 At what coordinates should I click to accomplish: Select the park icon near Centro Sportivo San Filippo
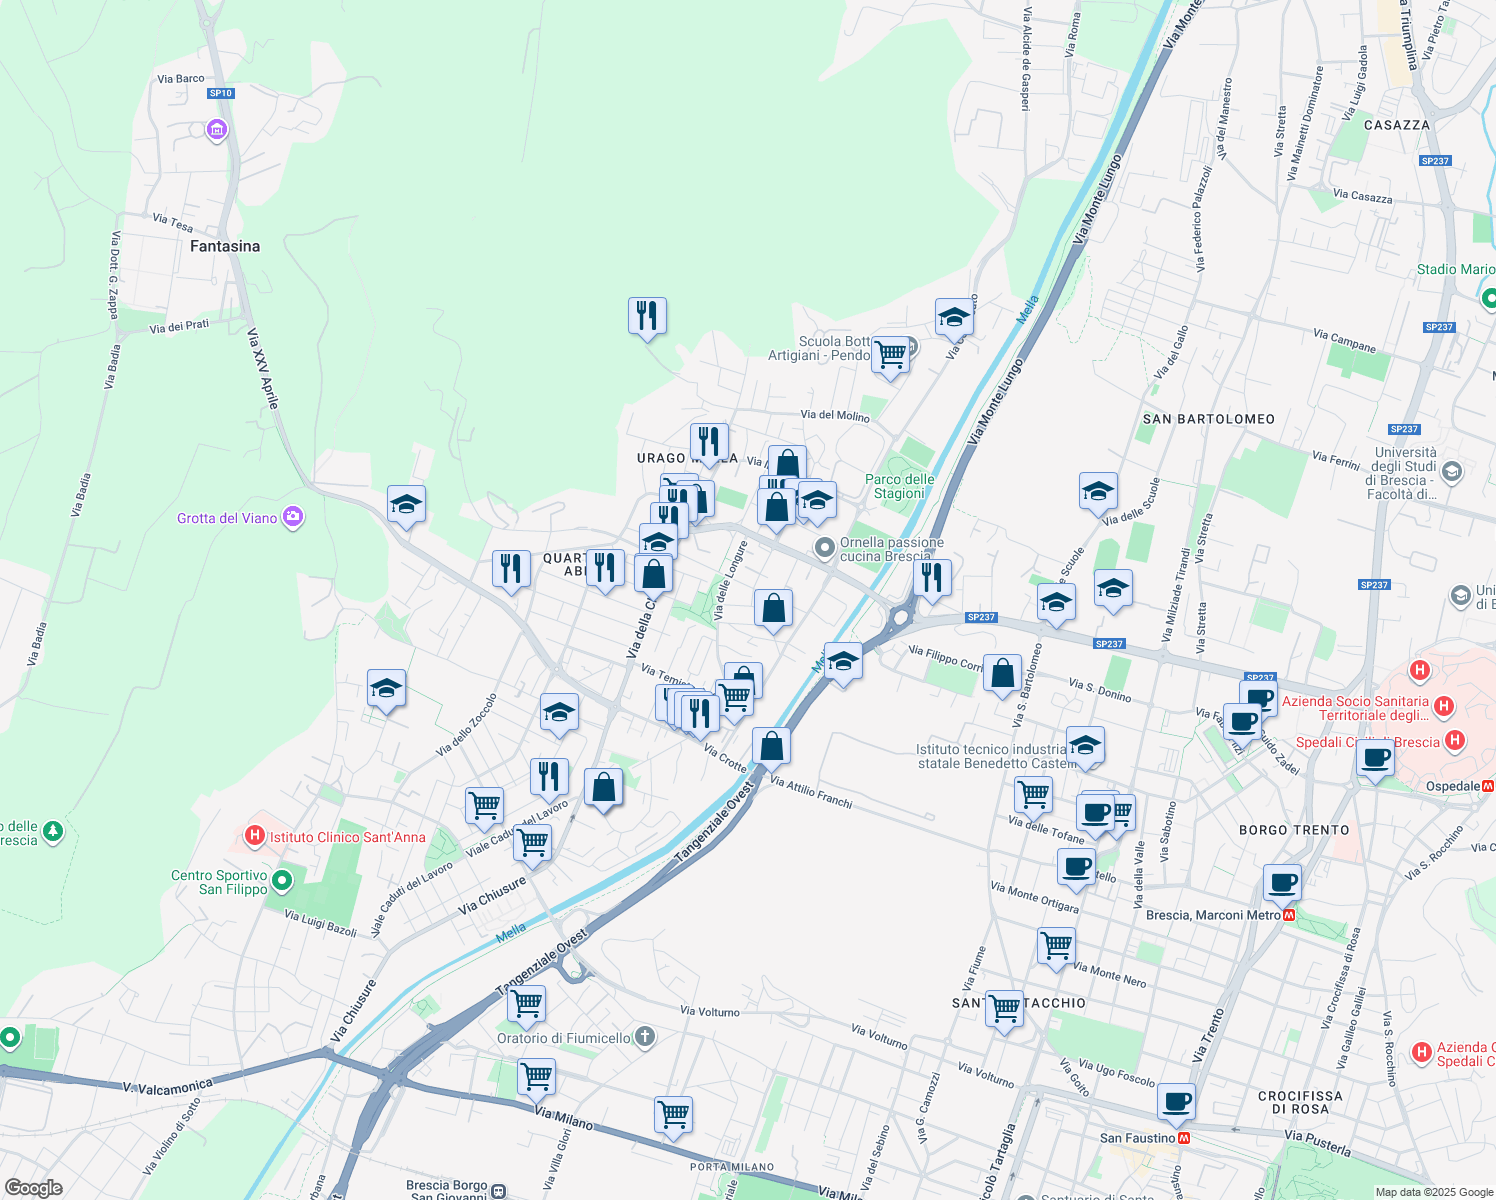[x=281, y=880]
